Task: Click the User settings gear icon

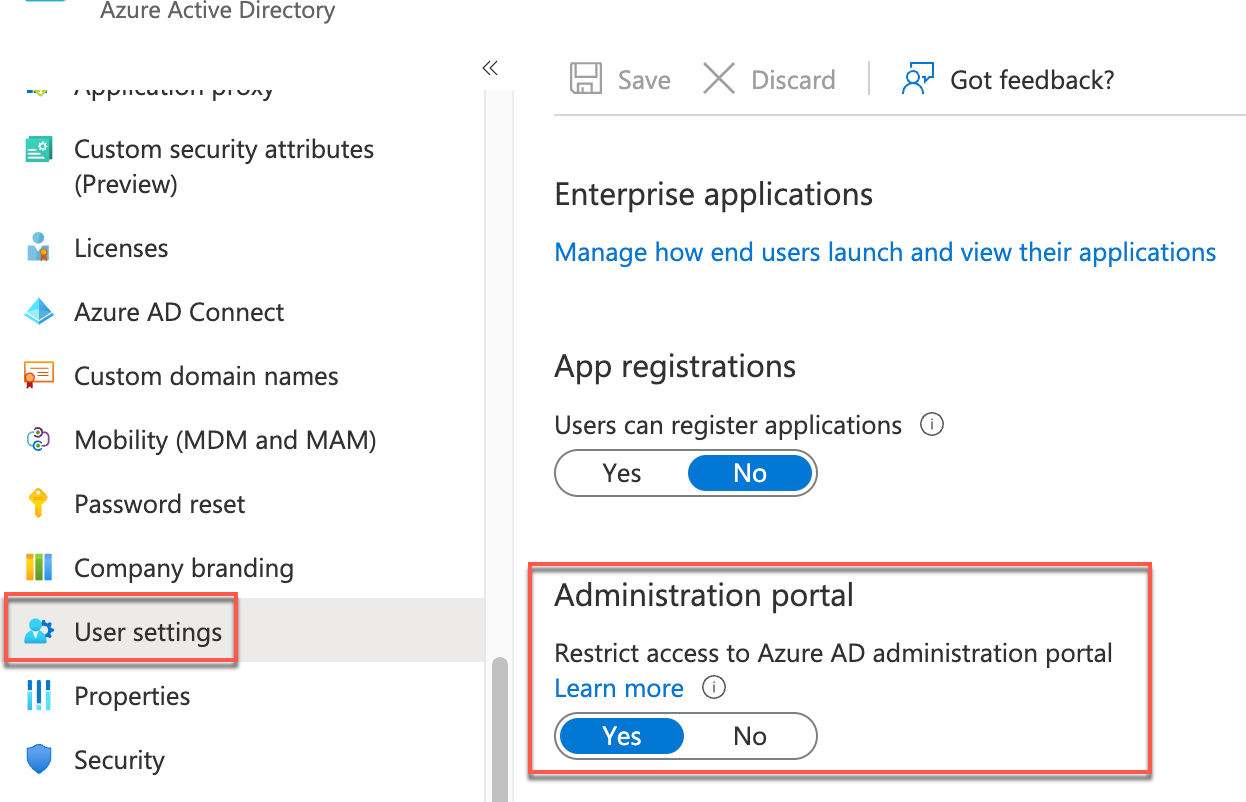Action: (38, 632)
